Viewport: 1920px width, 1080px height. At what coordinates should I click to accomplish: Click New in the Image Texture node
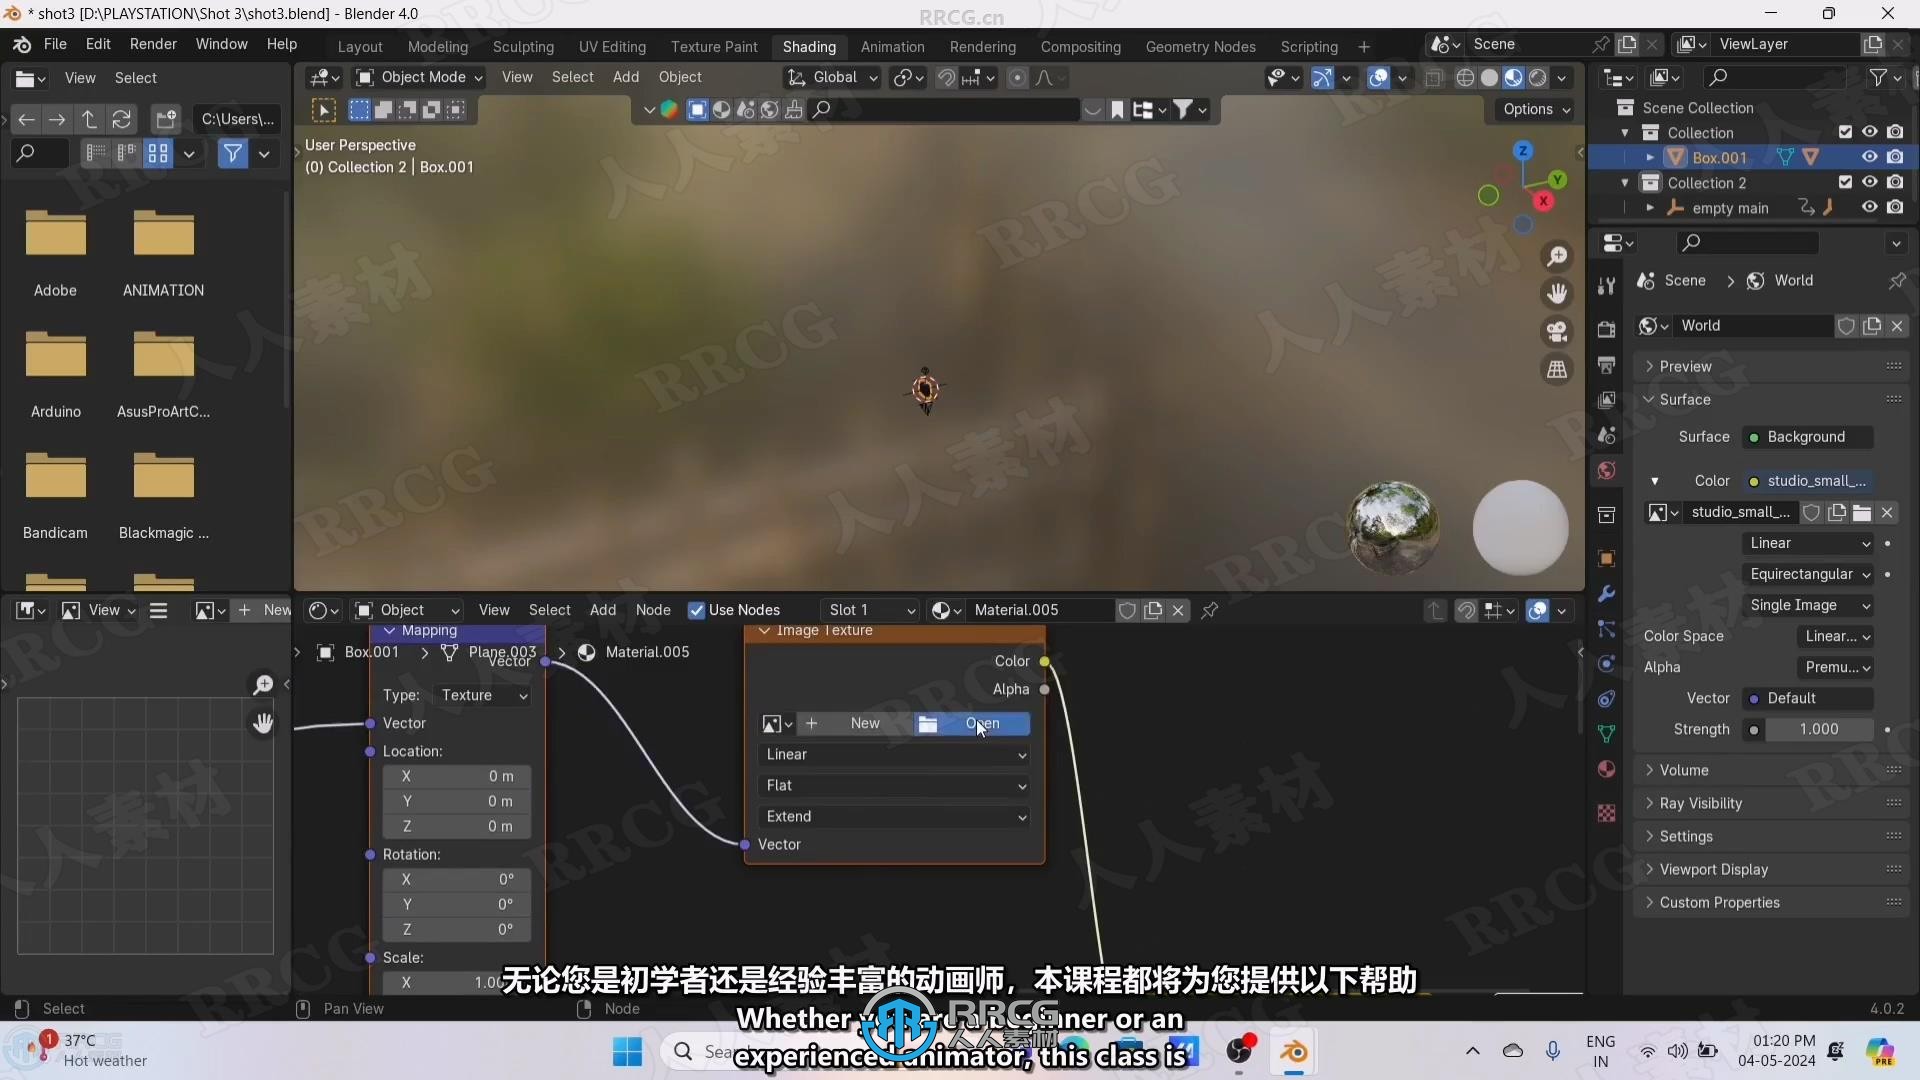pyautogui.click(x=855, y=724)
